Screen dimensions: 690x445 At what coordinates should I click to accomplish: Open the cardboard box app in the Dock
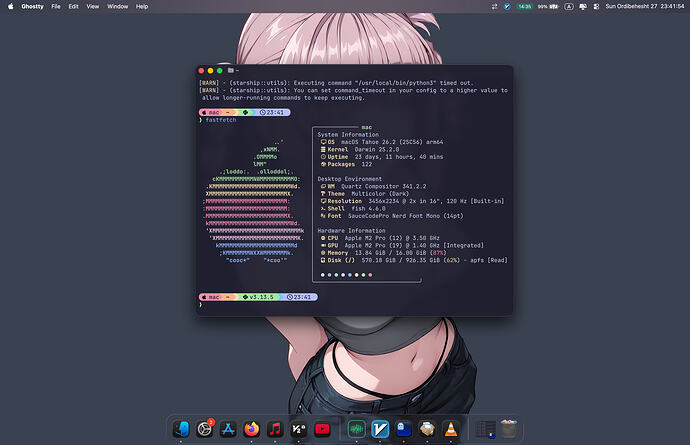(427, 429)
